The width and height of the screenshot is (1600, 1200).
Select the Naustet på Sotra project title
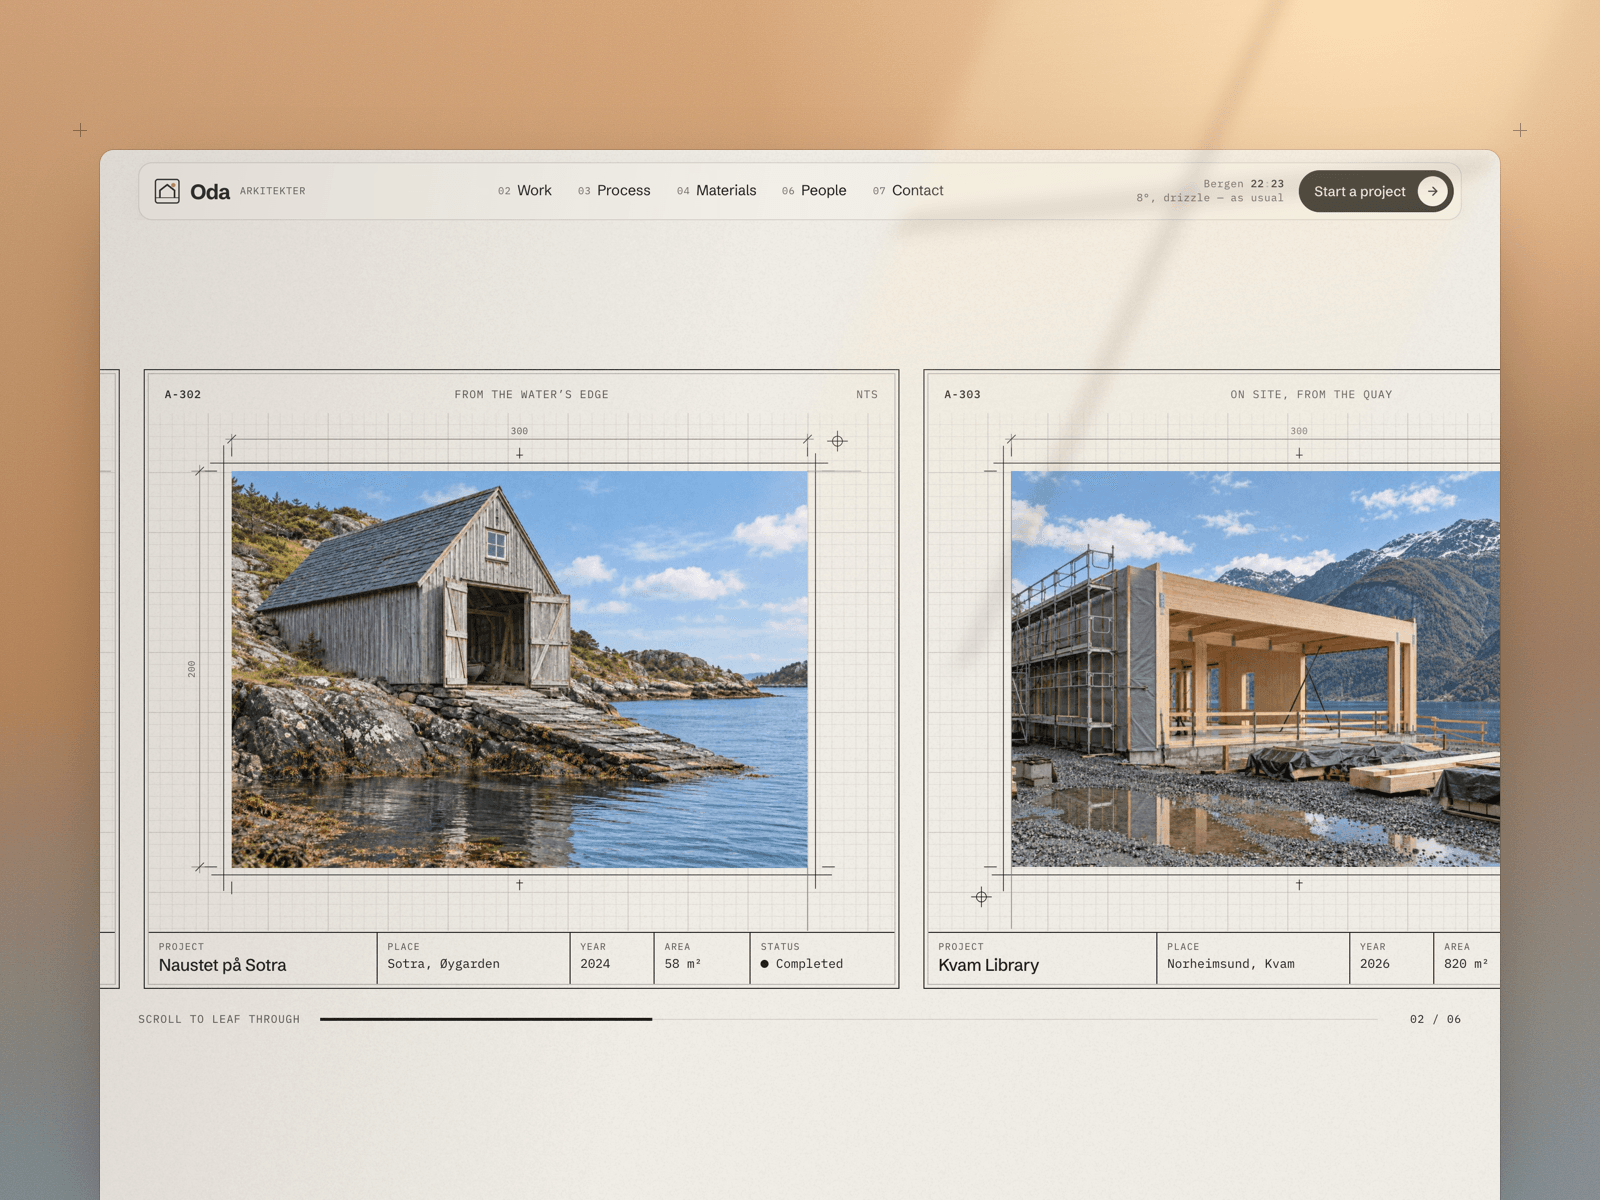pos(222,965)
